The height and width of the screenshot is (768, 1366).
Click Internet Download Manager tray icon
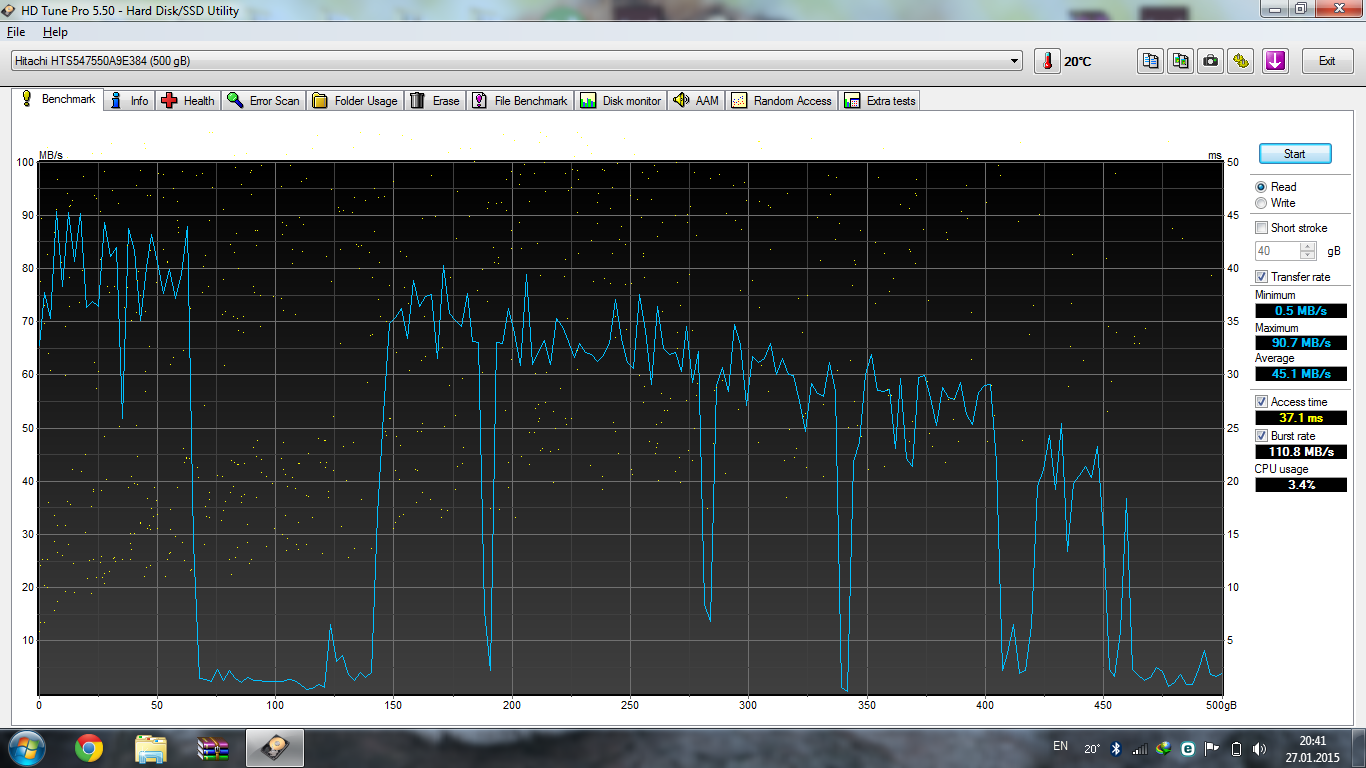(1164, 748)
